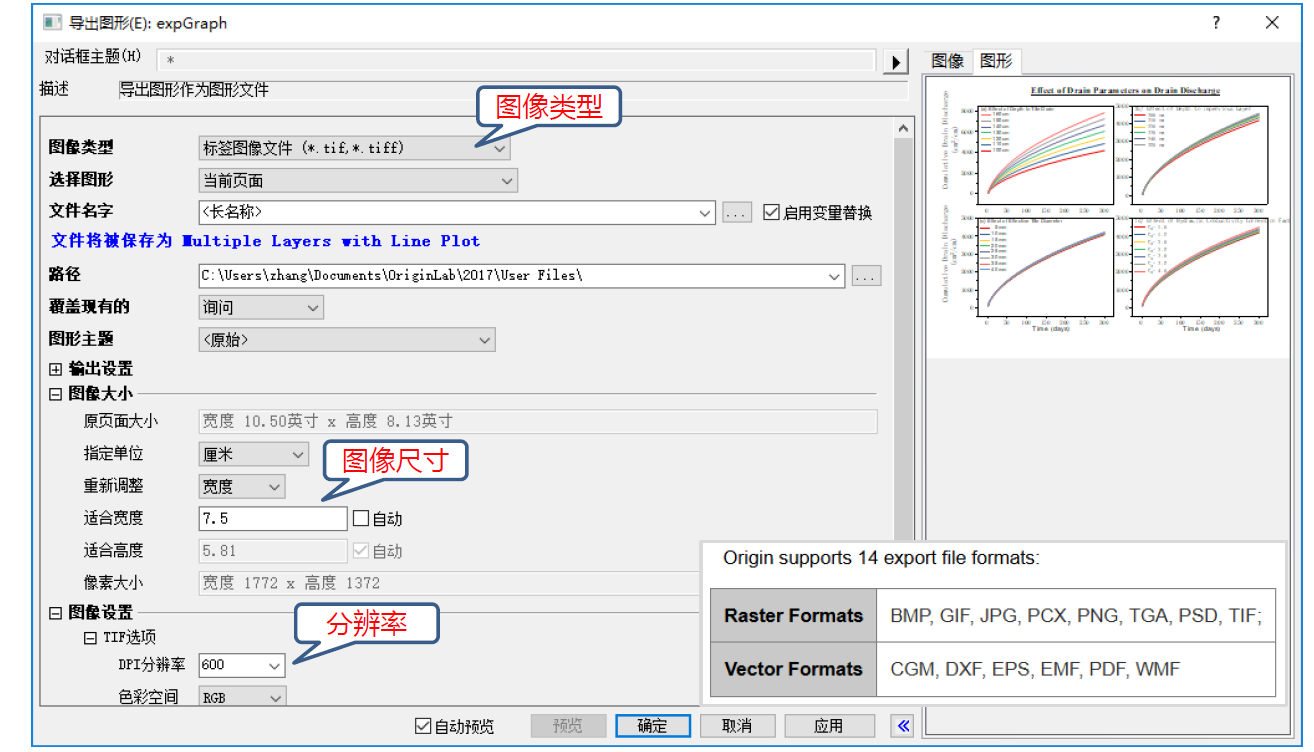Open the 图像类型 dropdown

coord(354,148)
